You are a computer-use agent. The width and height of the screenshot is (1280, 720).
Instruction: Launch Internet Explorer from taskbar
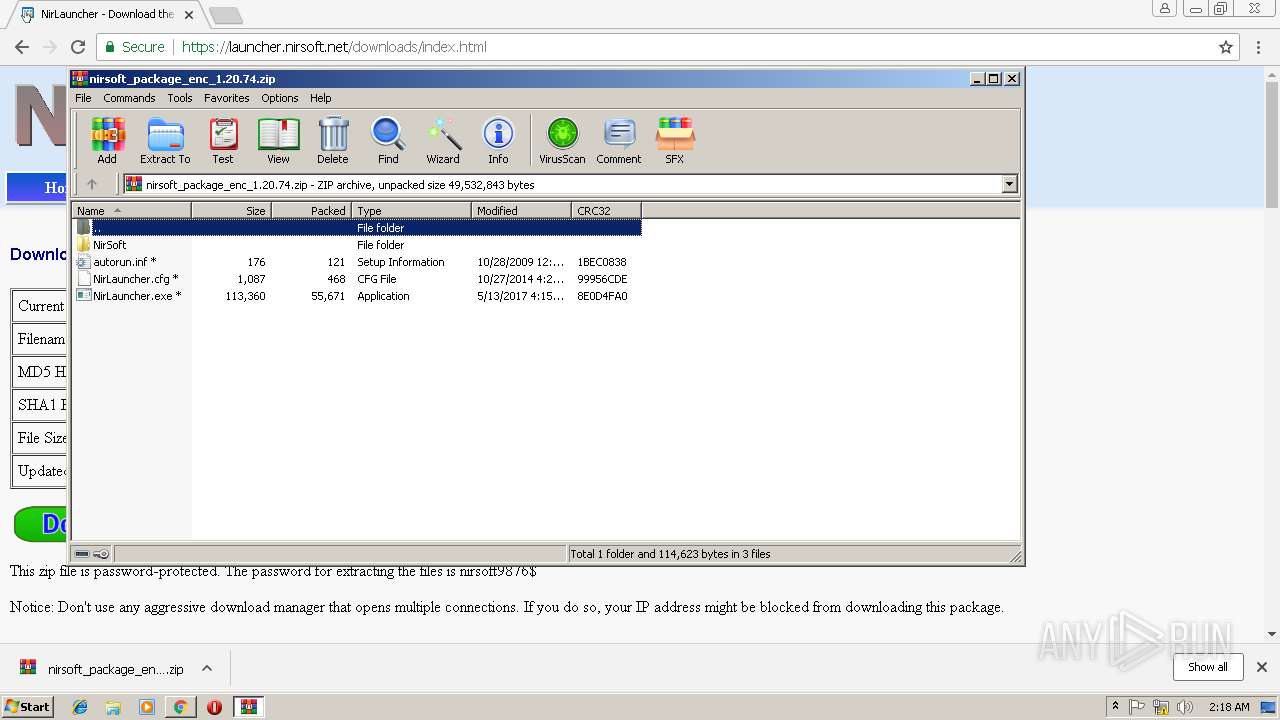coord(80,707)
